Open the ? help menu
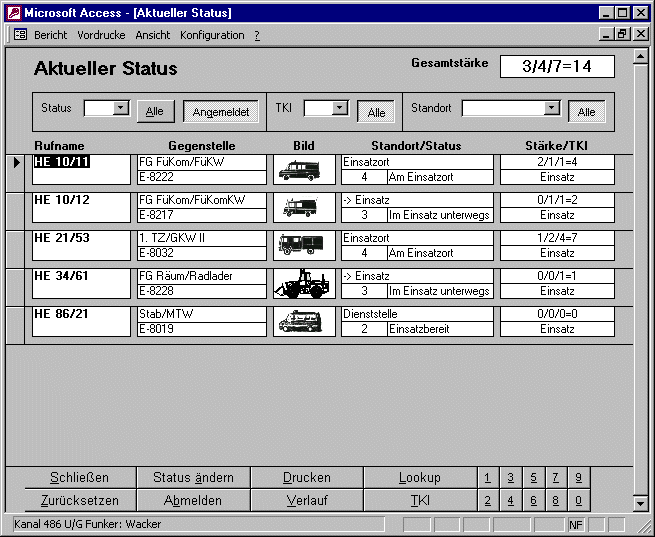The height and width of the screenshot is (537, 655). pyautogui.click(x=257, y=35)
